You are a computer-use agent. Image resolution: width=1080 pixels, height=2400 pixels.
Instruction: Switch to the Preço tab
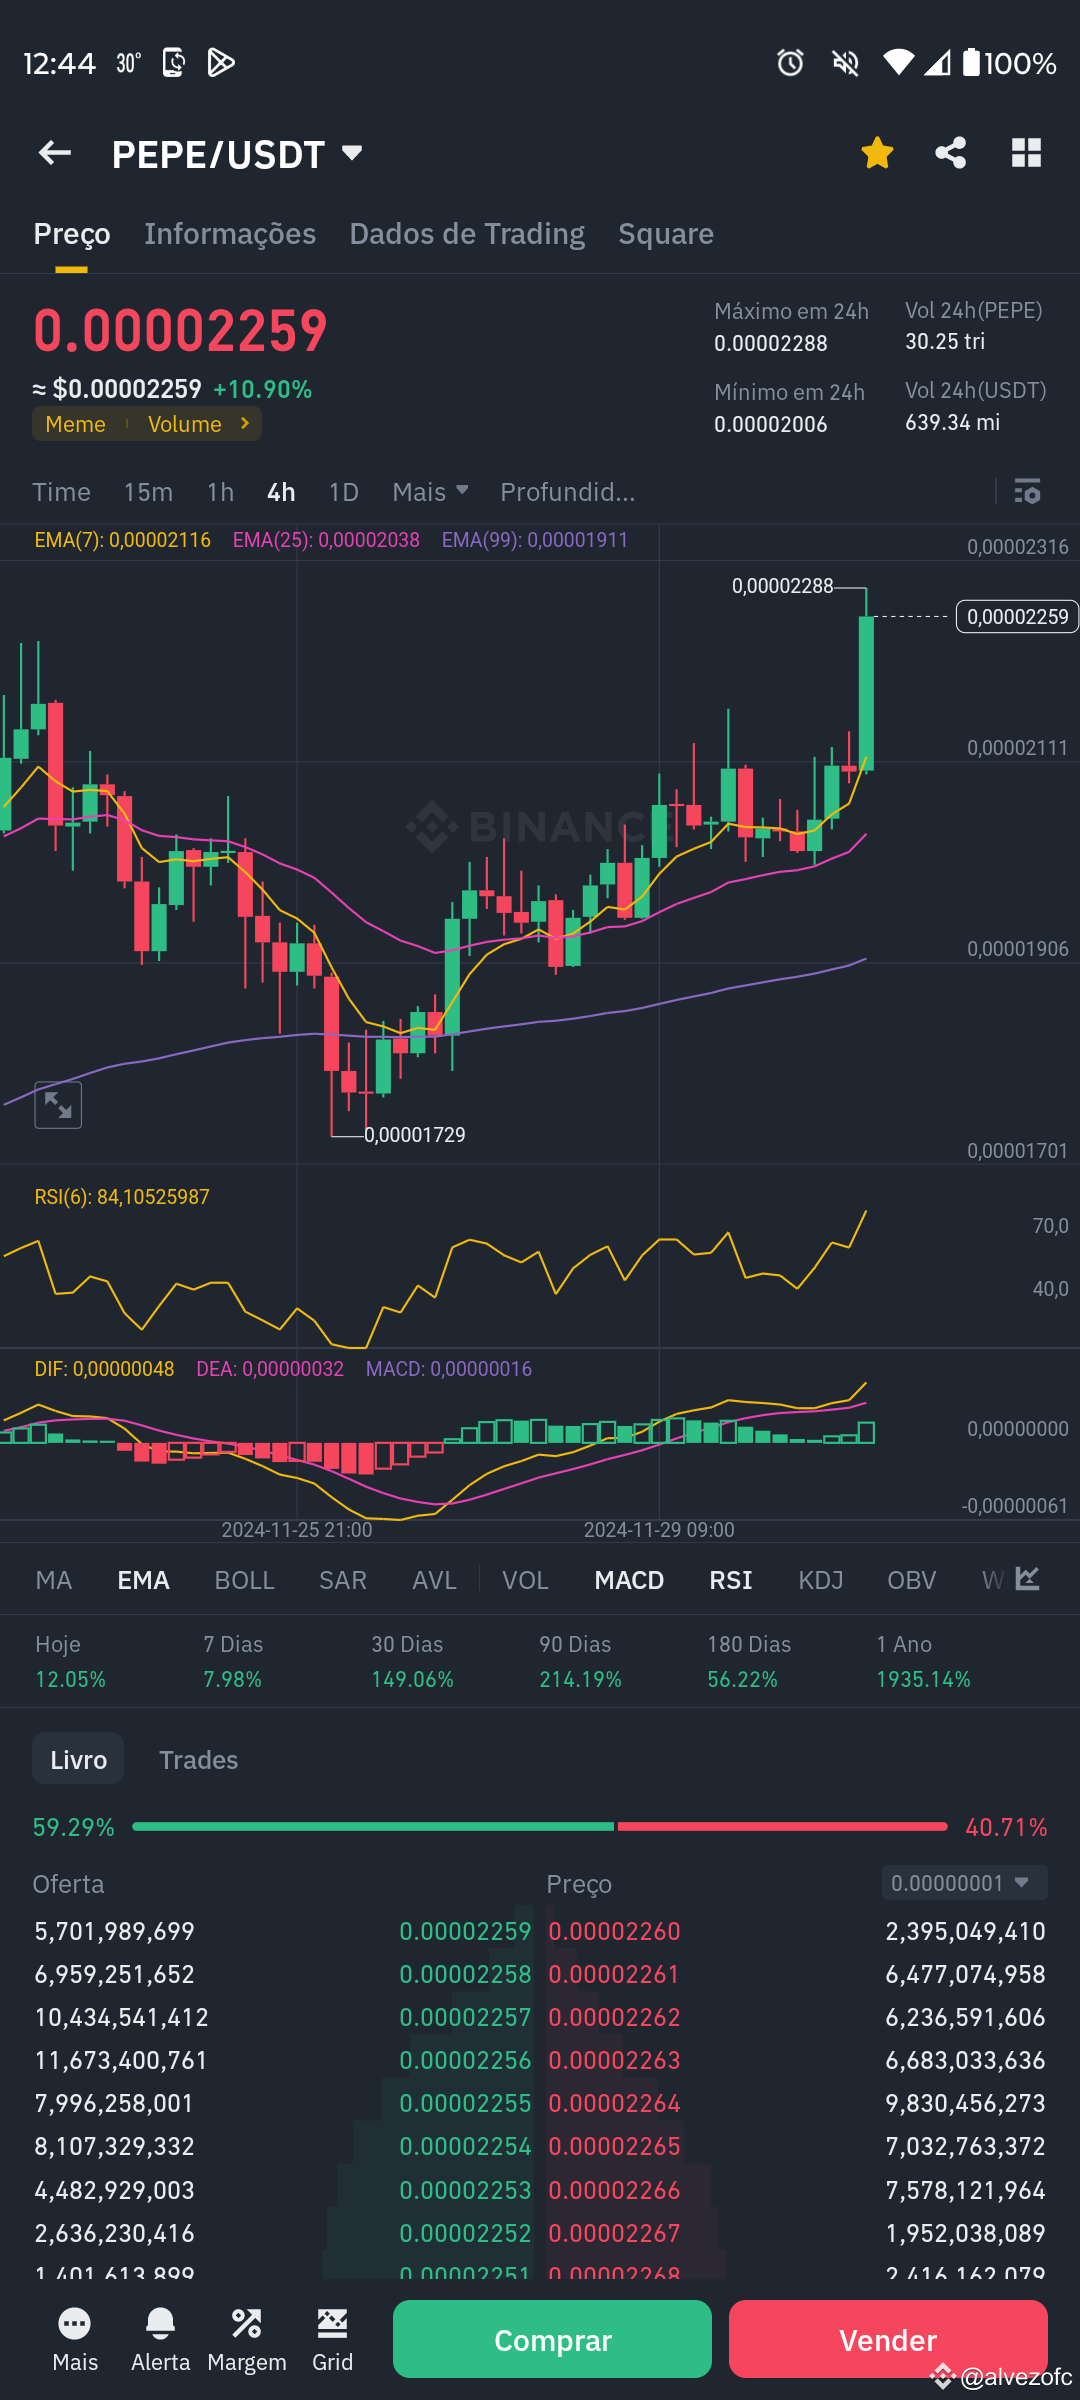(x=72, y=234)
